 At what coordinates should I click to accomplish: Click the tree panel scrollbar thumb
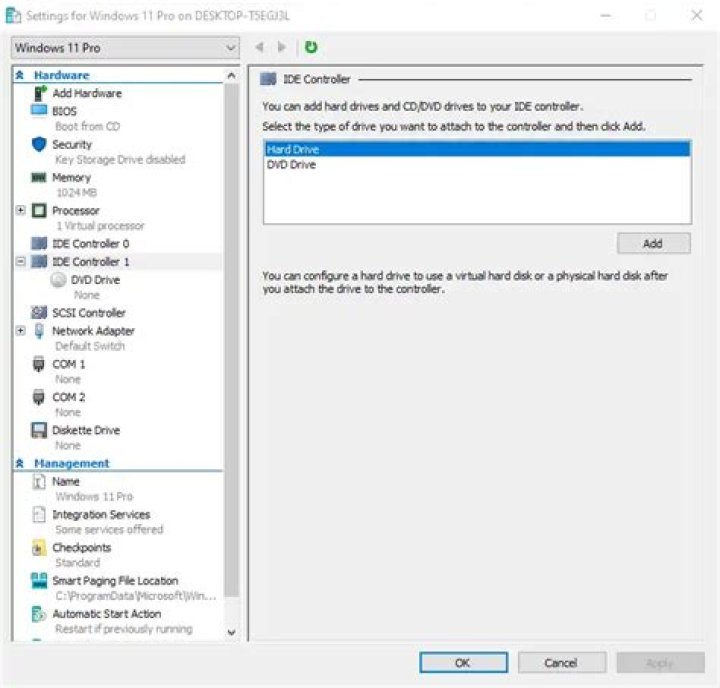pos(232,340)
